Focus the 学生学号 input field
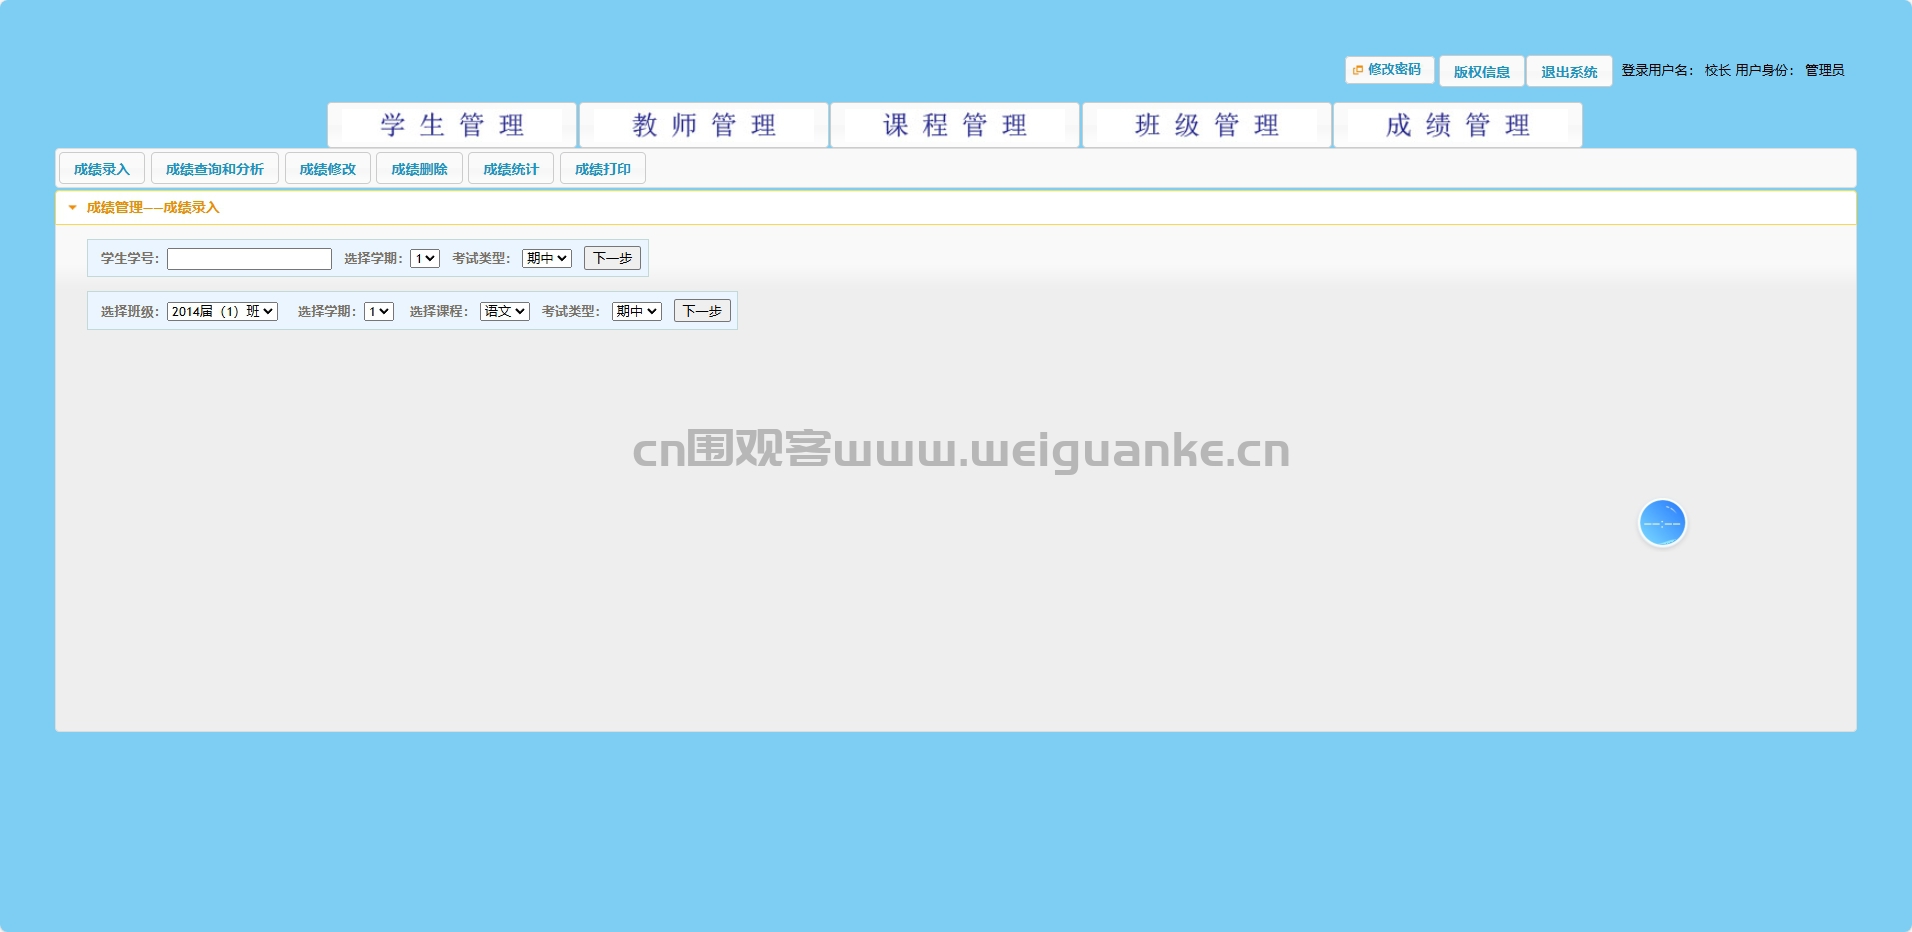The height and width of the screenshot is (932, 1912). tap(249, 259)
